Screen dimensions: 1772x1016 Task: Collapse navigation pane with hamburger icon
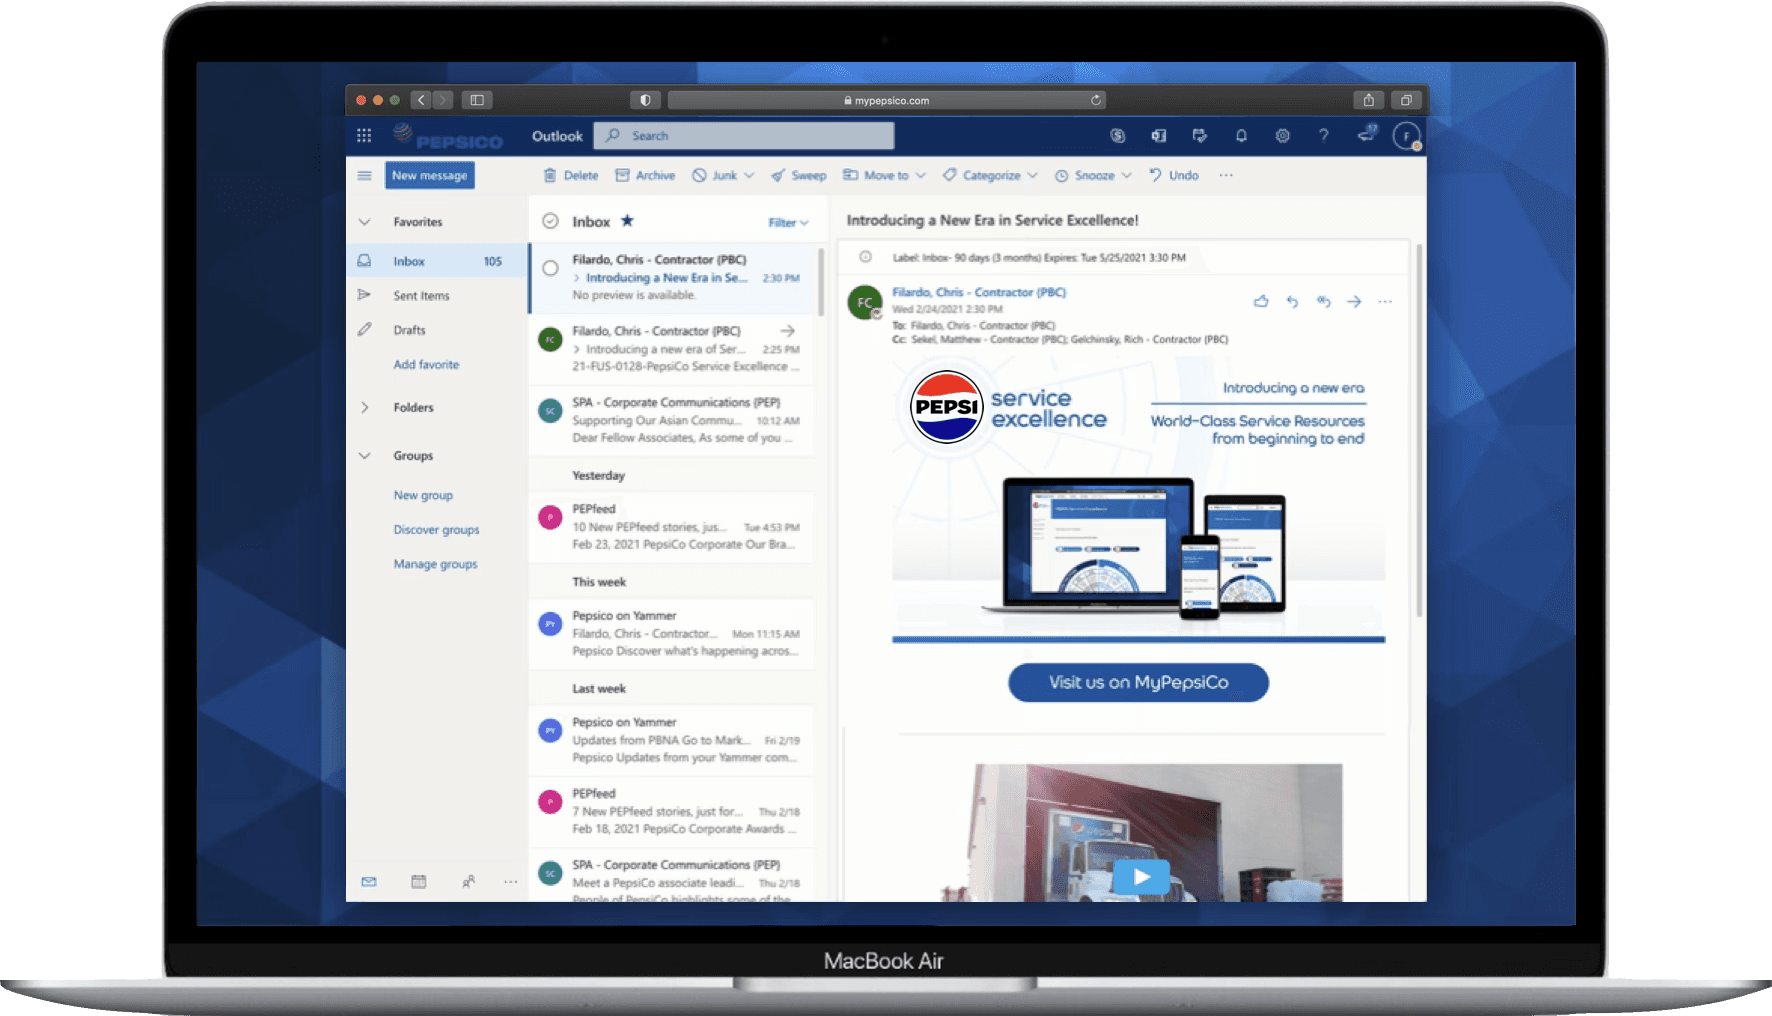[x=365, y=176]
